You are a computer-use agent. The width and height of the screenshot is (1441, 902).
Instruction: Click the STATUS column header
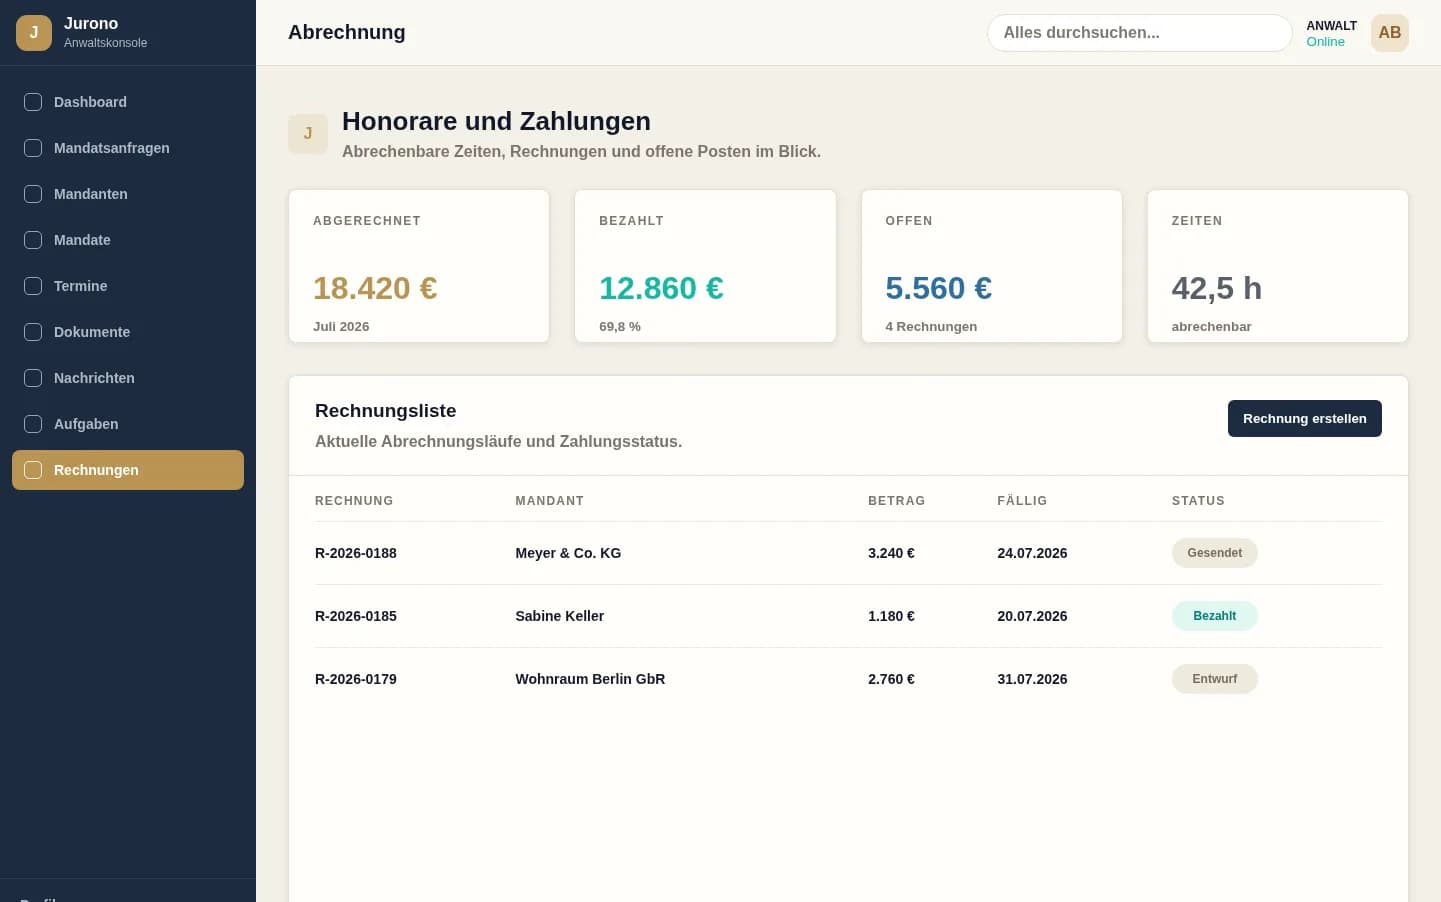point(1198,501)
